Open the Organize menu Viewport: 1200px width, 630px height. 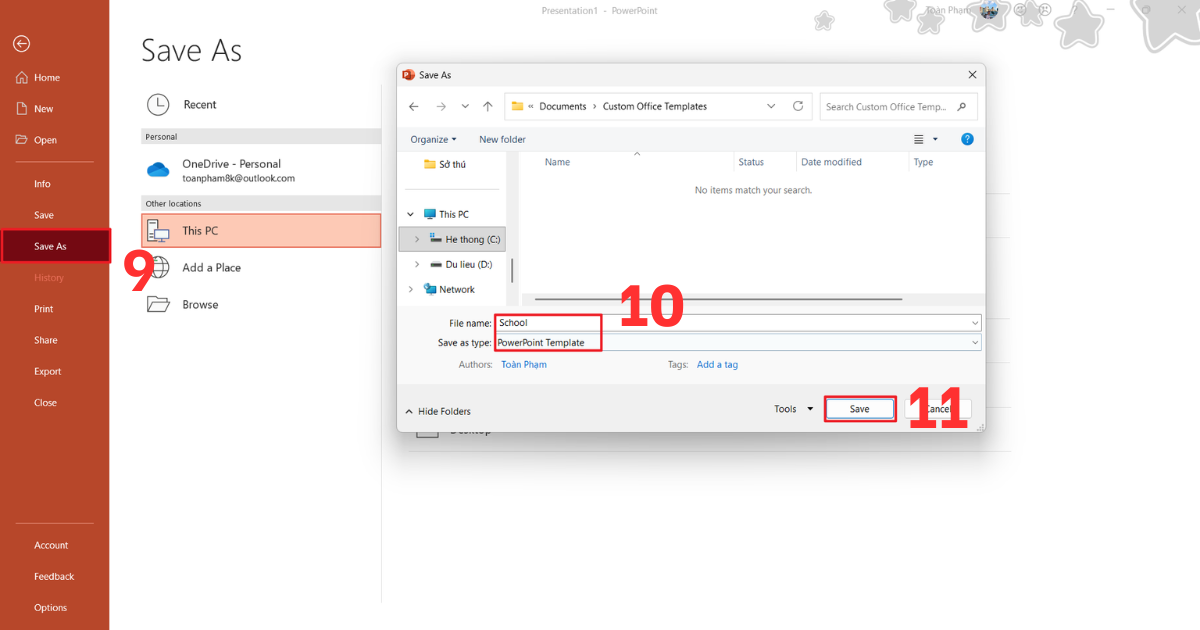tap(433, 140)
